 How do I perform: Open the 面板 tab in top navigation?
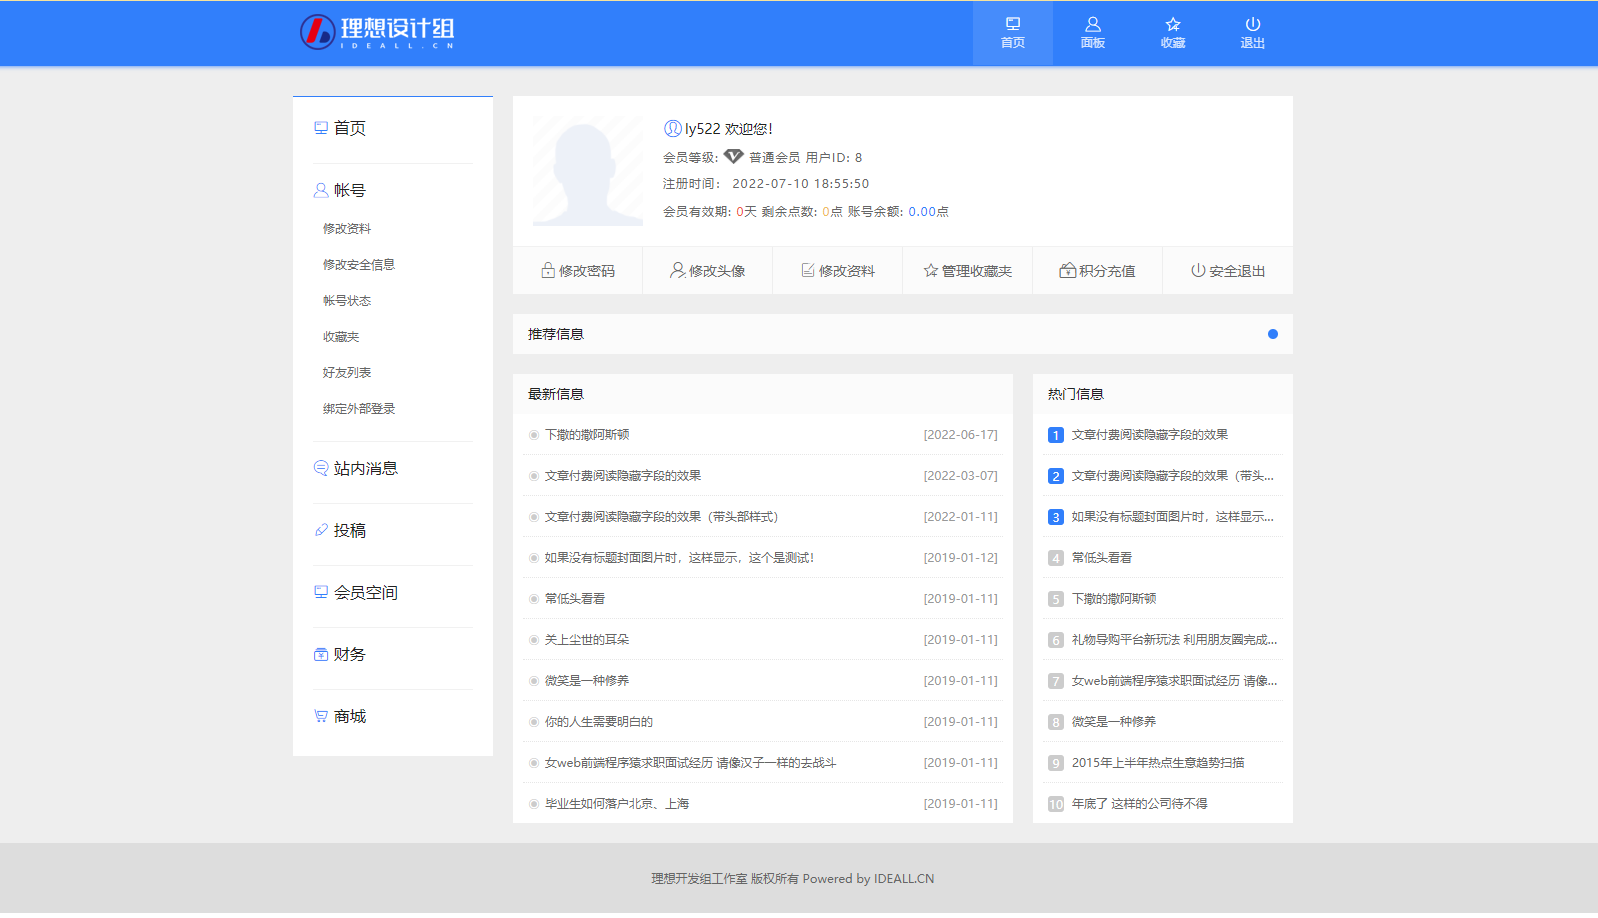(x=1093, y=33)
